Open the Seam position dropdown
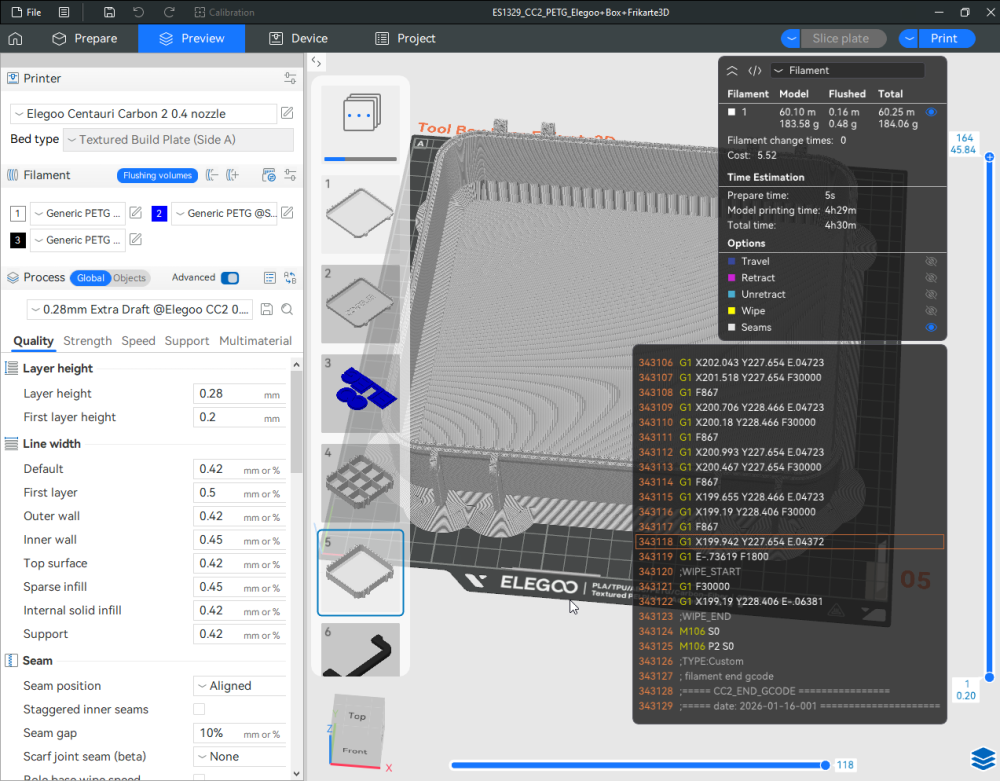 point(240,686)
